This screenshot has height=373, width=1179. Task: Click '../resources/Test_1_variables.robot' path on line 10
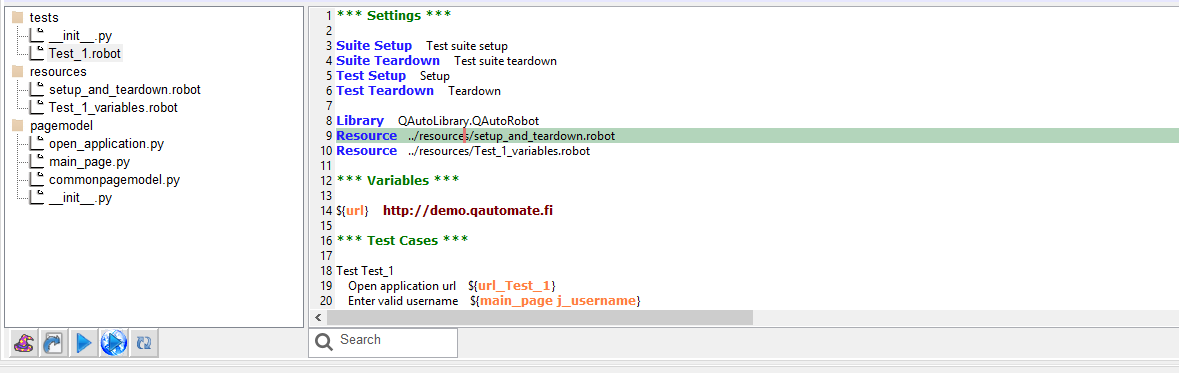click(x=499, y=150)
